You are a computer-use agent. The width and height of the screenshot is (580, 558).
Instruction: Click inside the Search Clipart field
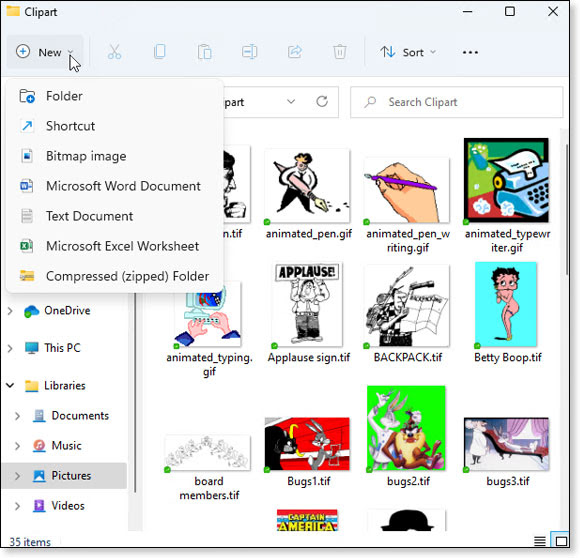457,102
